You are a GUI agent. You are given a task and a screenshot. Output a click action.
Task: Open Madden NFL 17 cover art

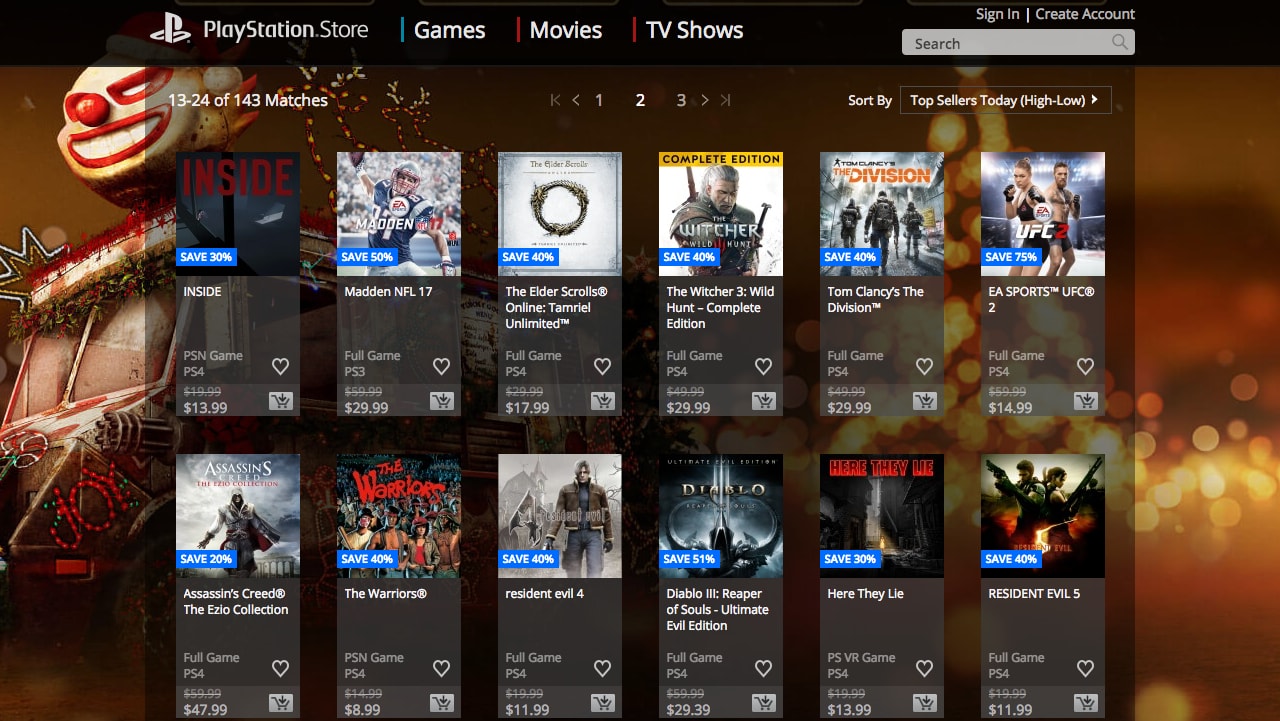click(x=399, y=214)
